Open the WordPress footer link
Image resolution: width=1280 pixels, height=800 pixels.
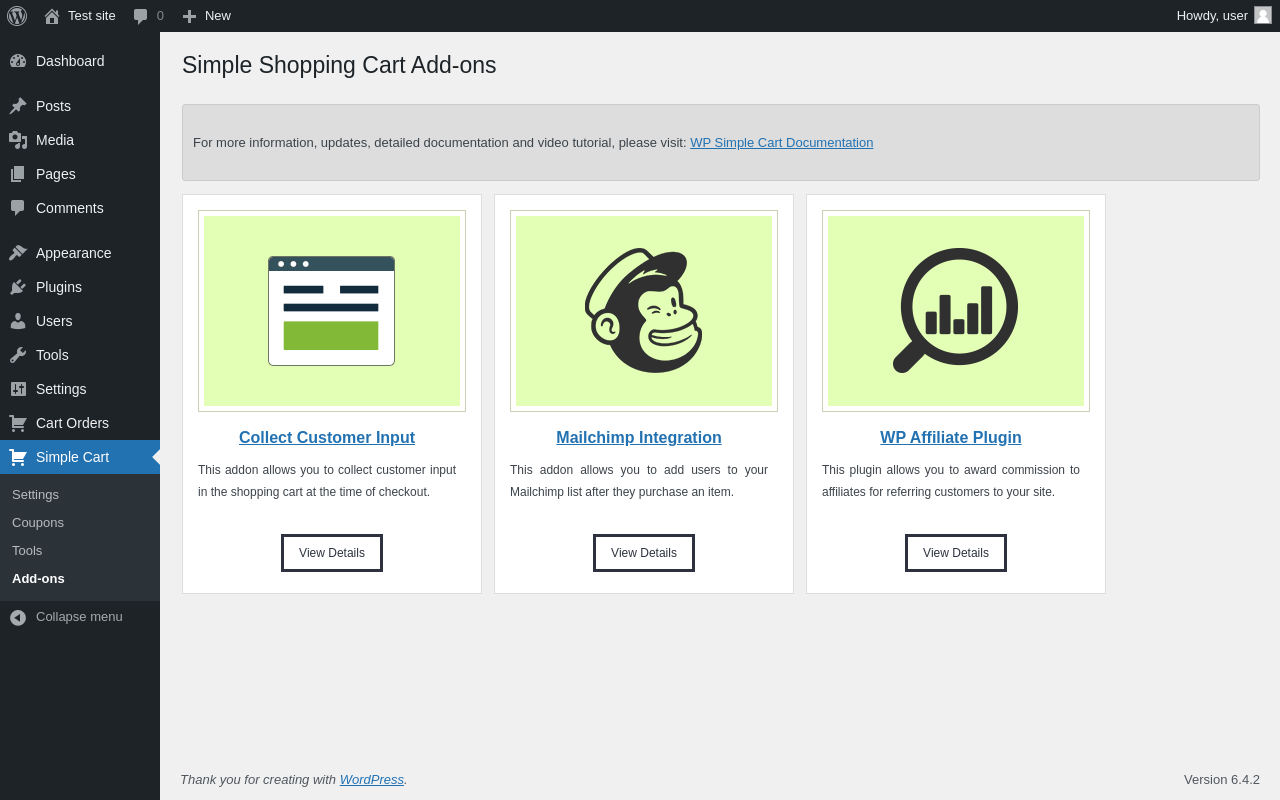coord(372,780)
